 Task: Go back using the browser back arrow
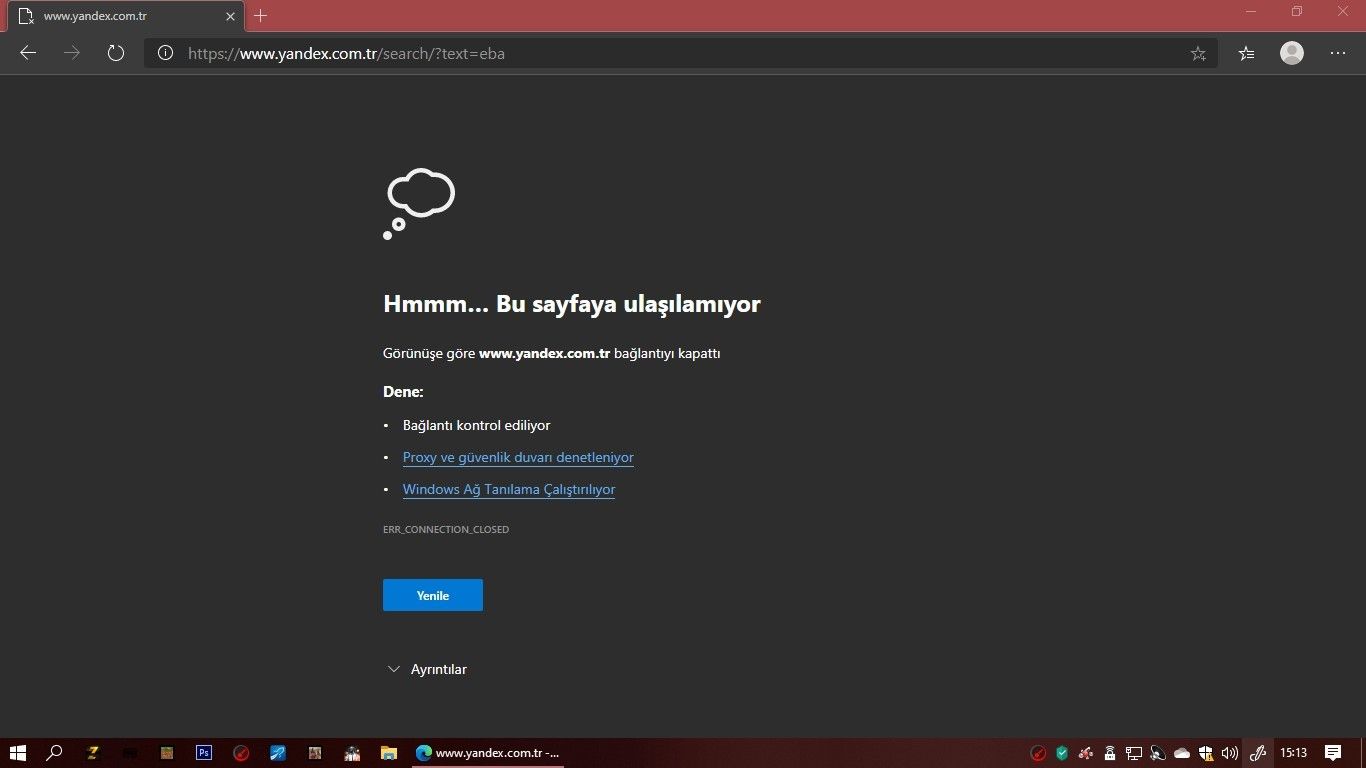click(28, 53)
